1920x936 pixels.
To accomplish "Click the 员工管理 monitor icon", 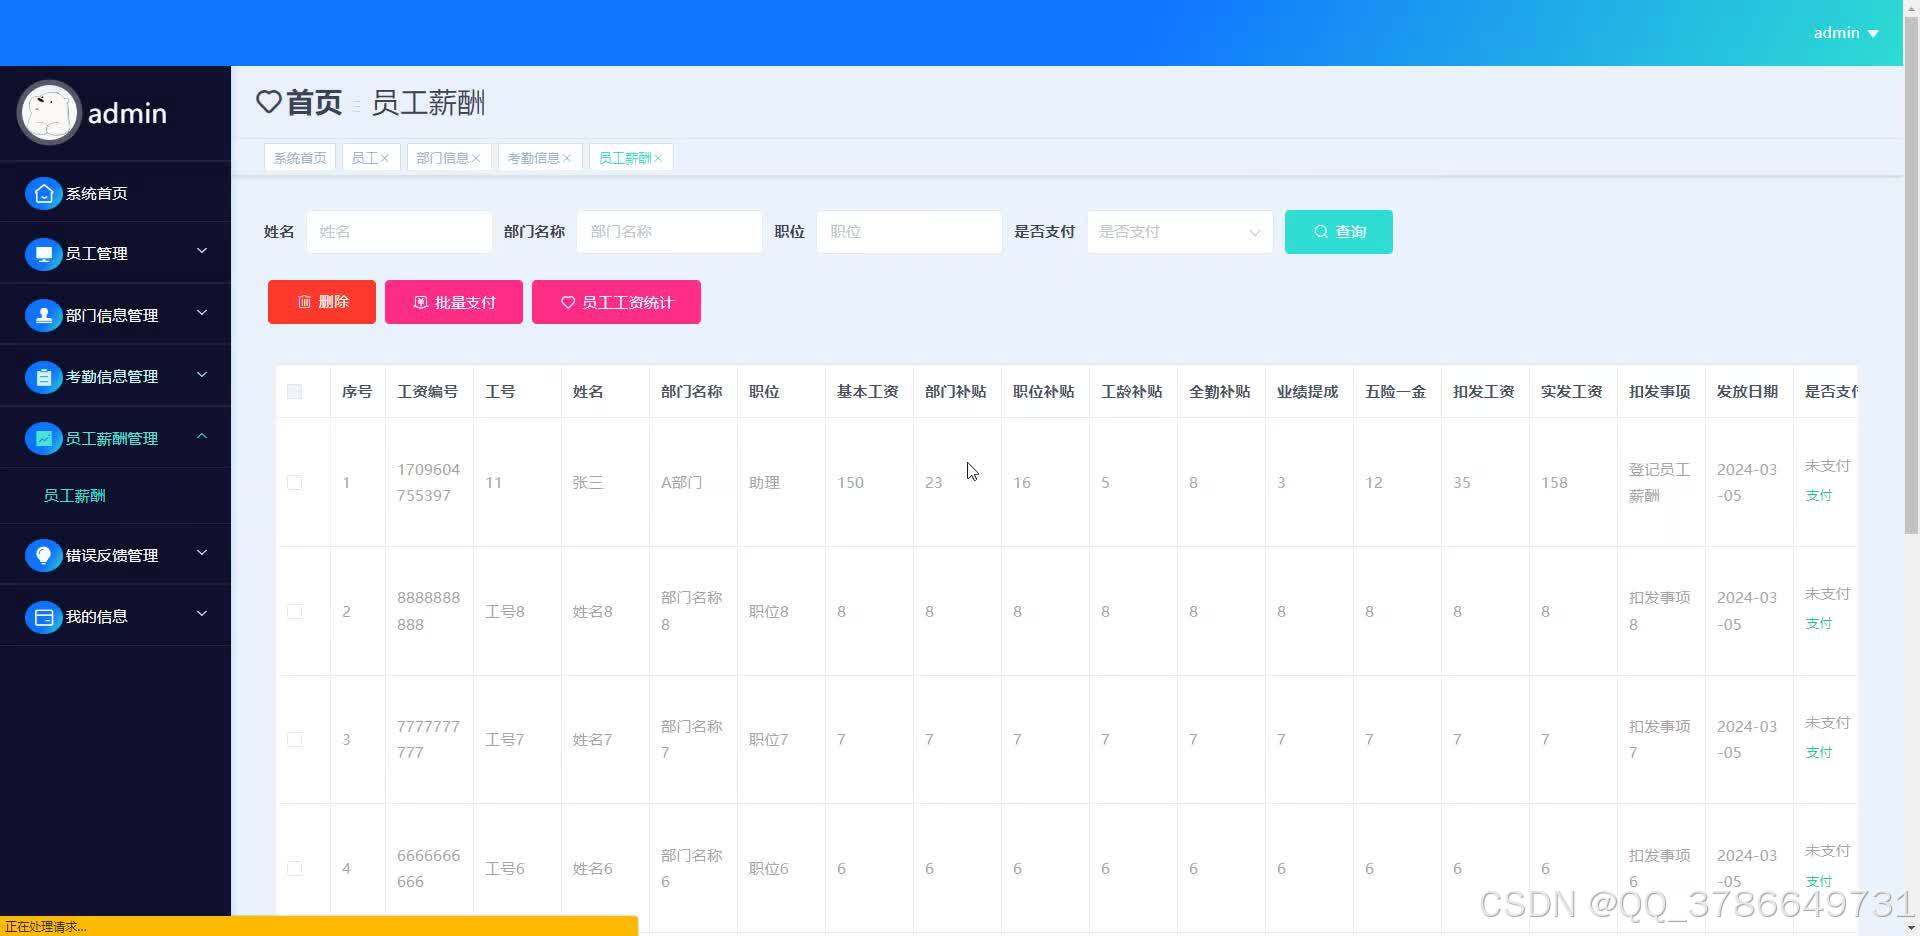I will point(43,254).
